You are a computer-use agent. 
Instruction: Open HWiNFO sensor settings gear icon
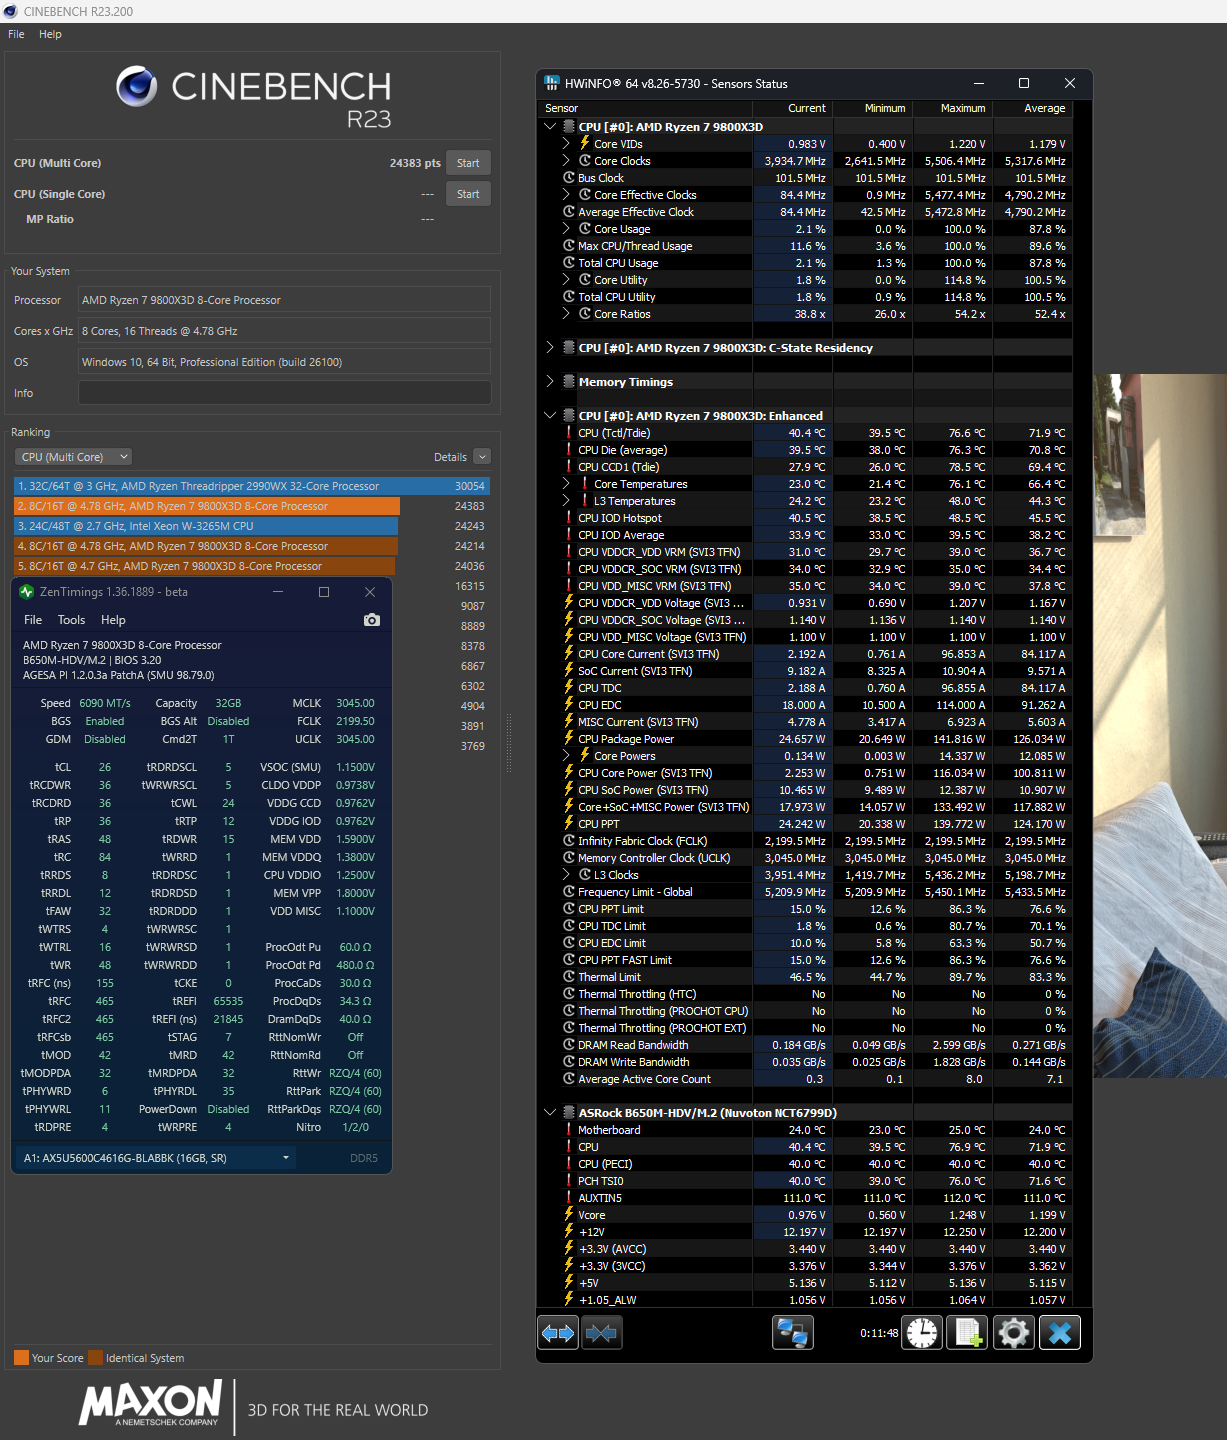click(1013, 1333)
